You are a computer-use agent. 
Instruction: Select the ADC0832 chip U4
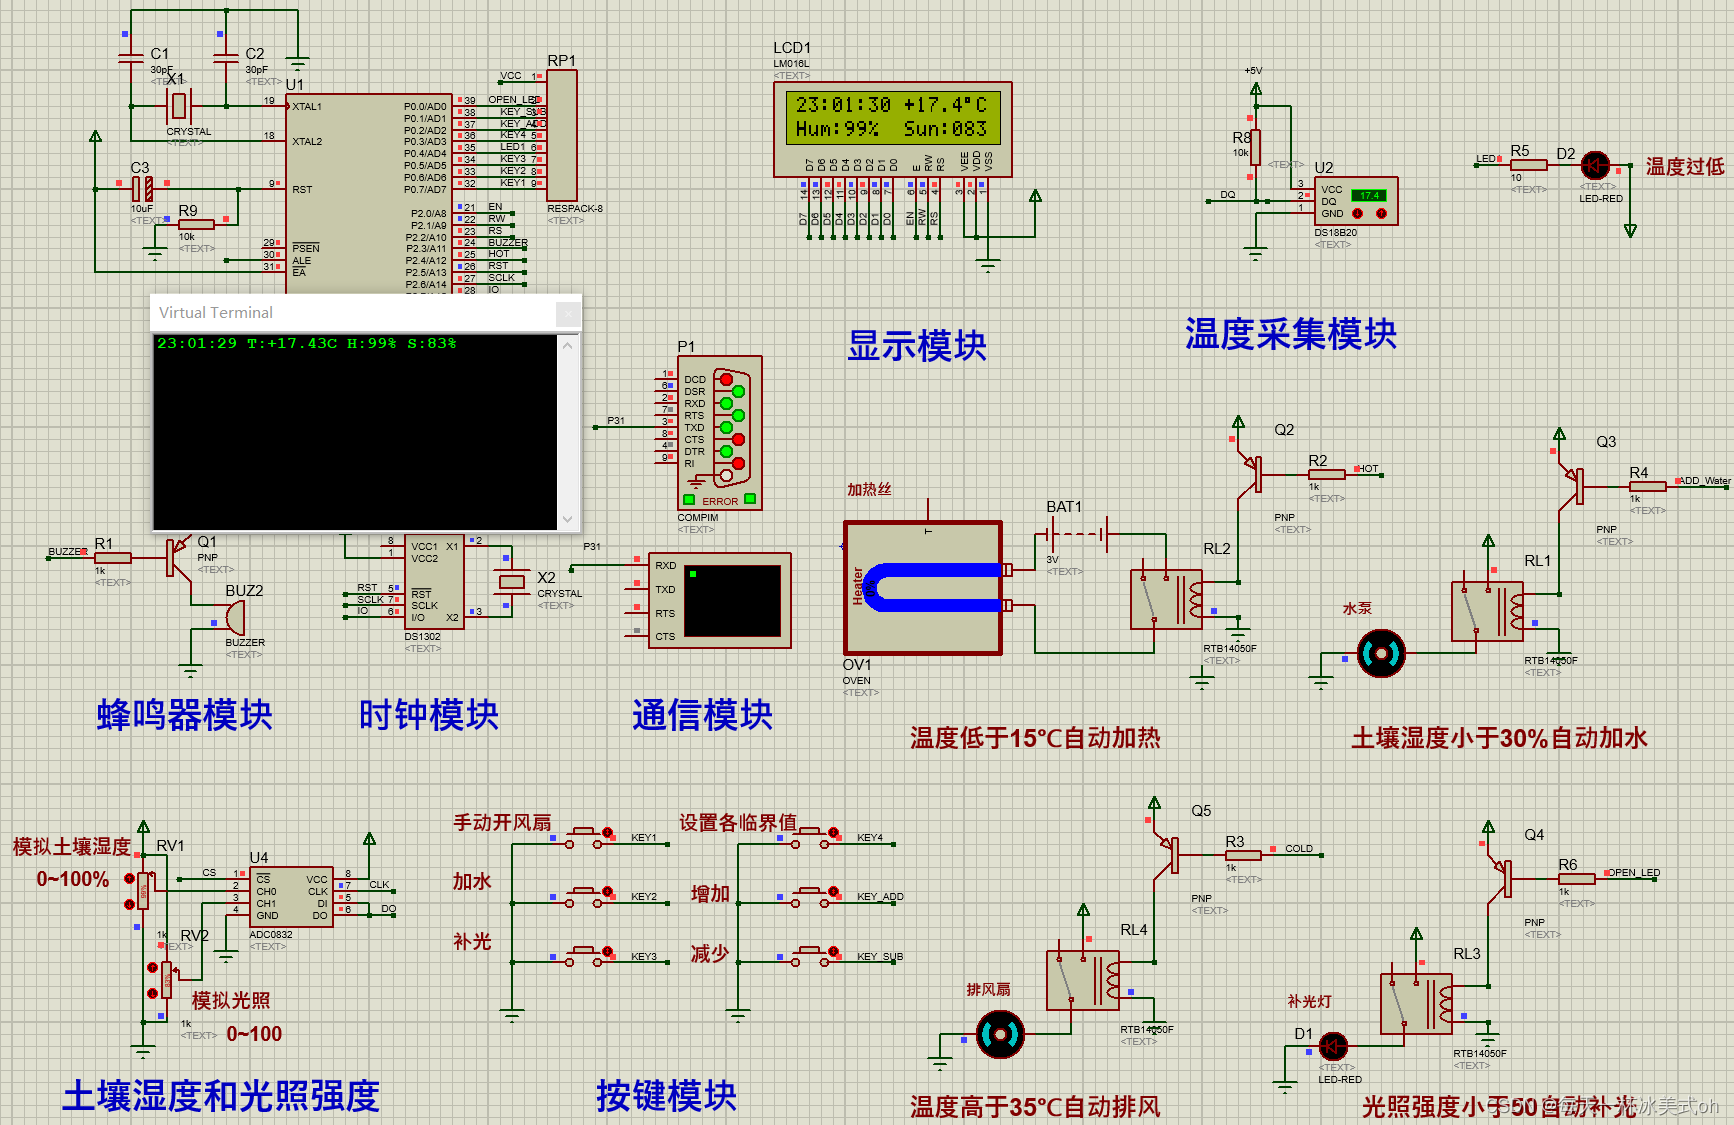[x=291, y=897]
